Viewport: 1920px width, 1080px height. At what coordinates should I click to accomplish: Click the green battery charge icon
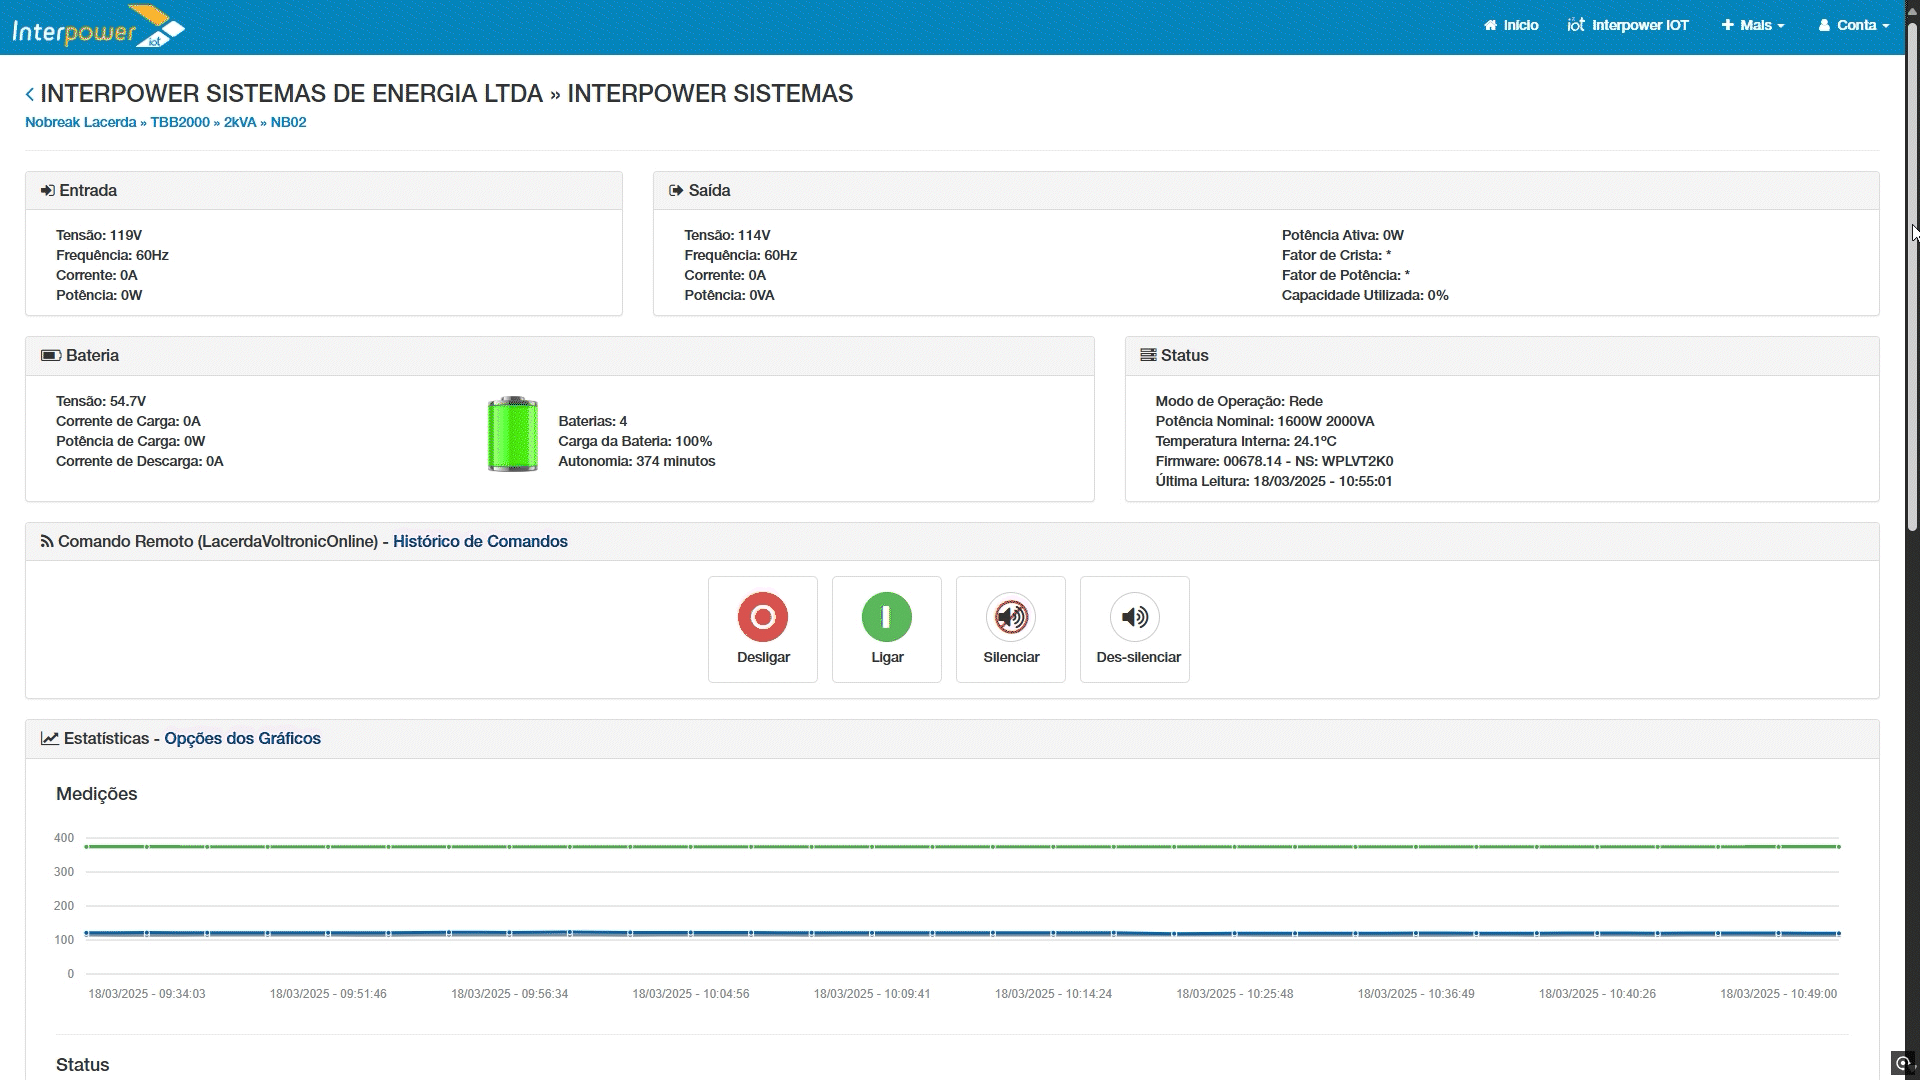click(x=512, y=435)
